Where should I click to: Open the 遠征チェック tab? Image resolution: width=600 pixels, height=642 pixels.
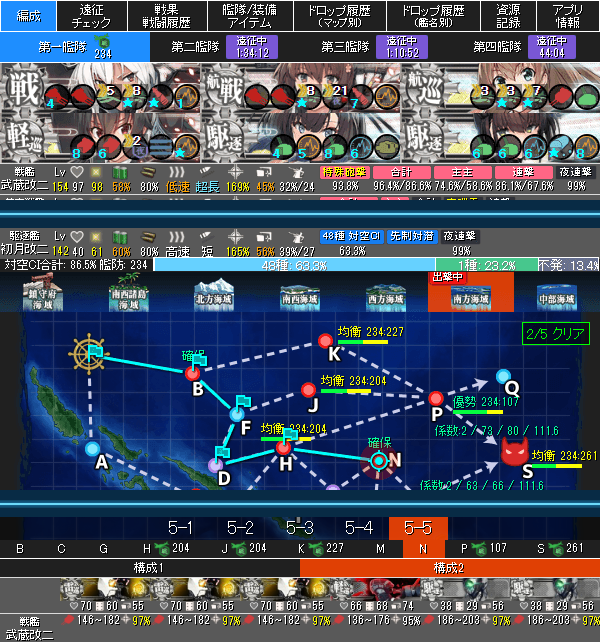(92, 16)
